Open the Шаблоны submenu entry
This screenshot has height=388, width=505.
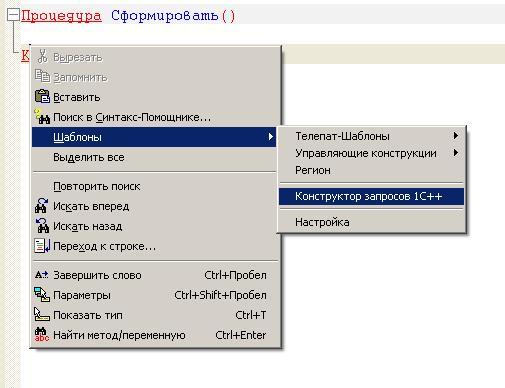pyautogui.click(x=154, y=137)
